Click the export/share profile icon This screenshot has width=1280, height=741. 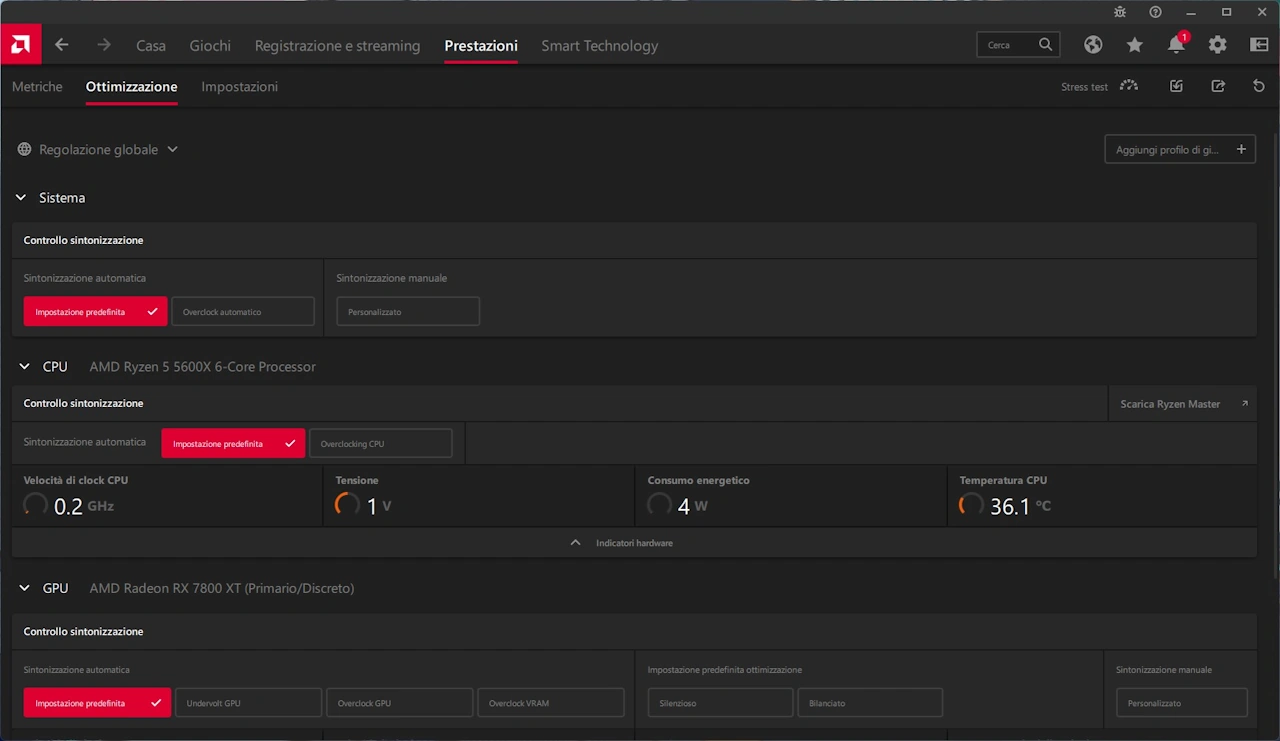1218,86
